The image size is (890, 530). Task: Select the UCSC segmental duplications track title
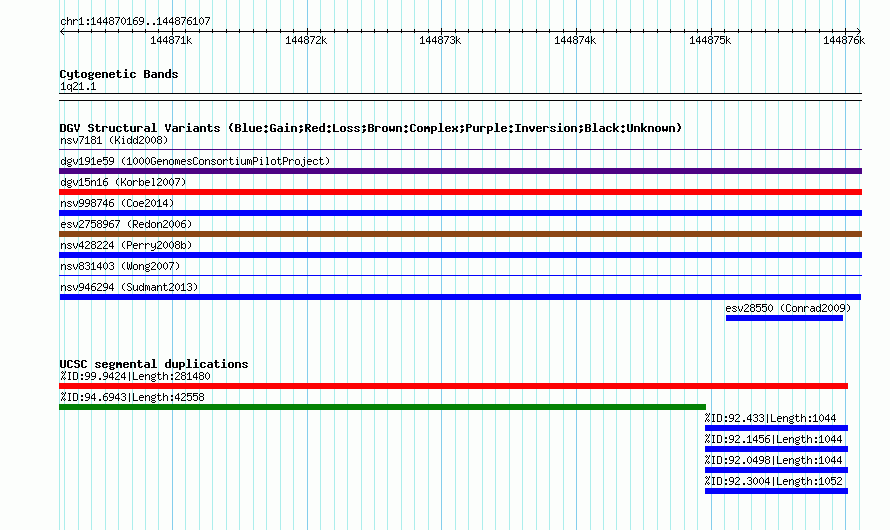[154, 364]
